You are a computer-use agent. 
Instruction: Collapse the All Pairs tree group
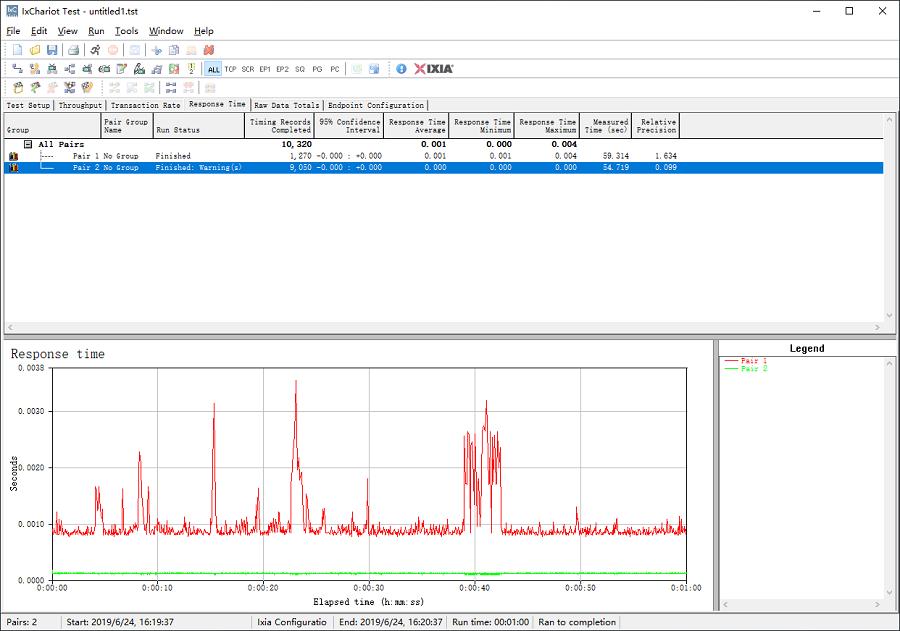pos(29,144)
